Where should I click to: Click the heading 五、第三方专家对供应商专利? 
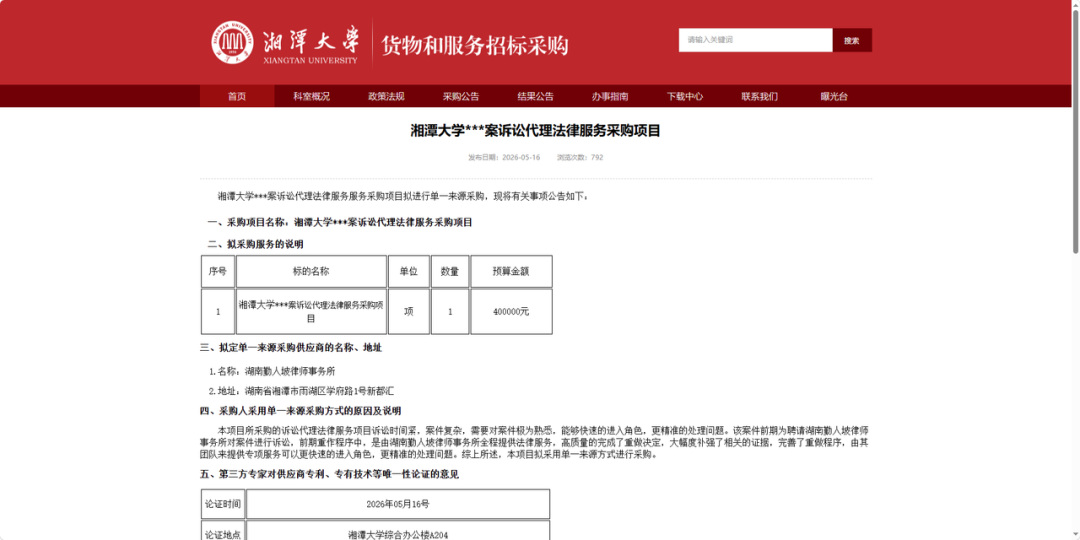(329, 475)
